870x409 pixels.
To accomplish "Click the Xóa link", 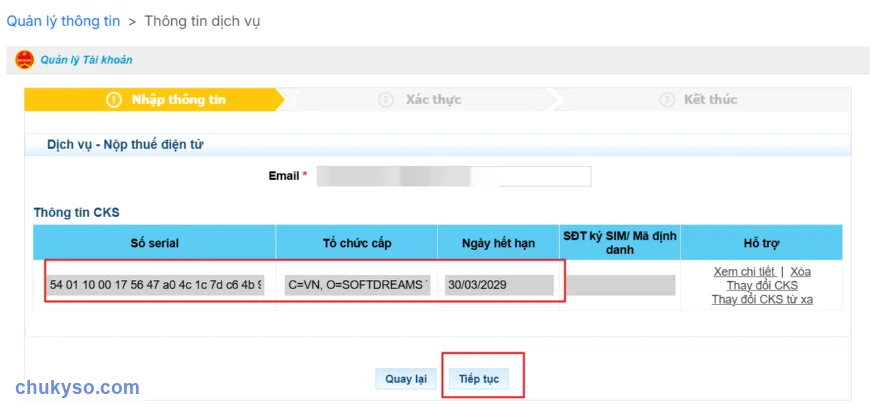I will 801,272.
